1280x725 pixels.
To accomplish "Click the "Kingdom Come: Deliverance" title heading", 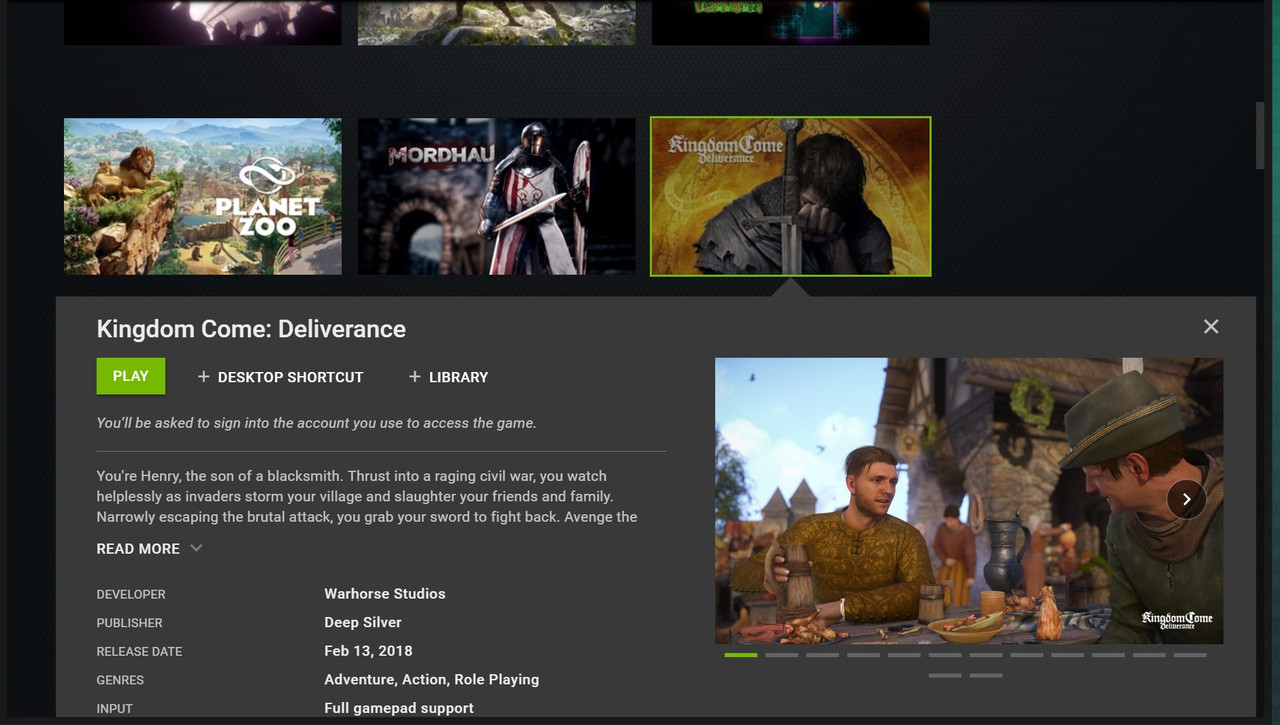I will click(251, 329).
